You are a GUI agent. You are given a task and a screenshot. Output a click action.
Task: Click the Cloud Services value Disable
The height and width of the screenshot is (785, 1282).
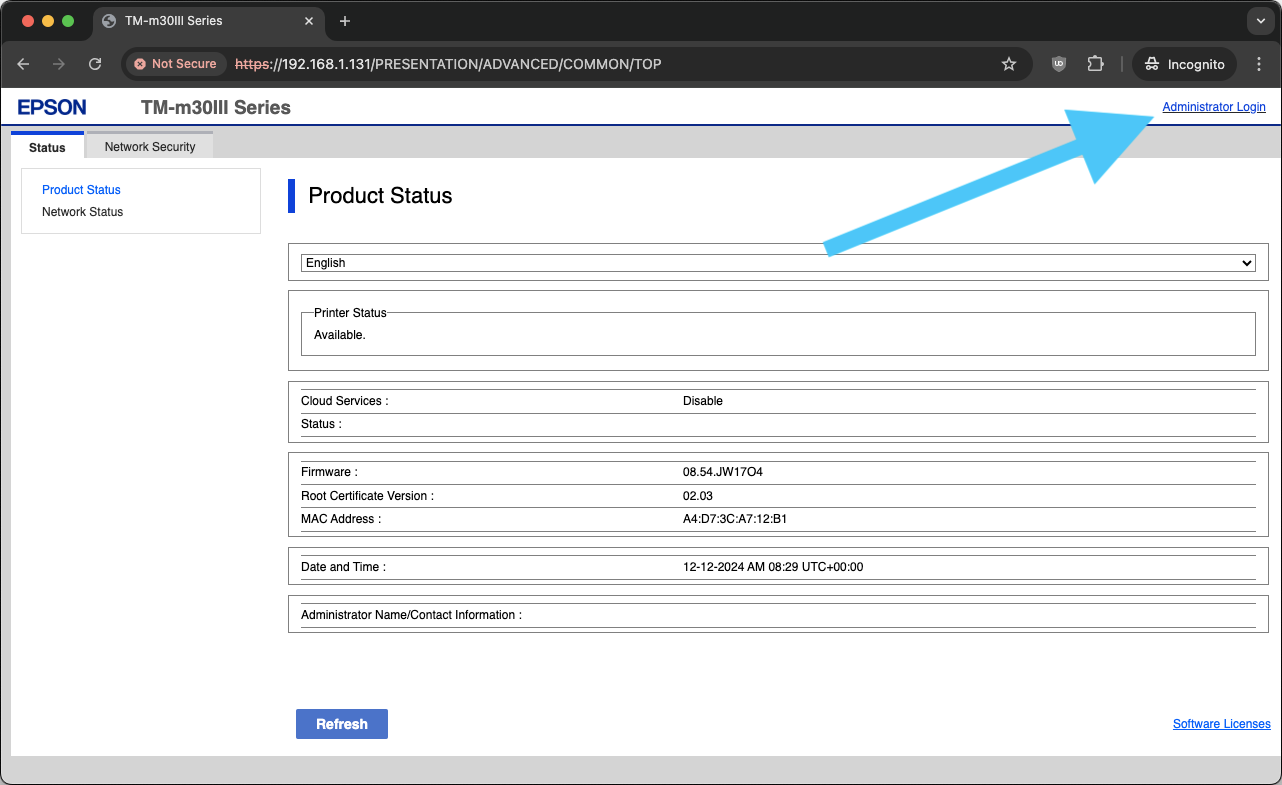pos(703,401)
